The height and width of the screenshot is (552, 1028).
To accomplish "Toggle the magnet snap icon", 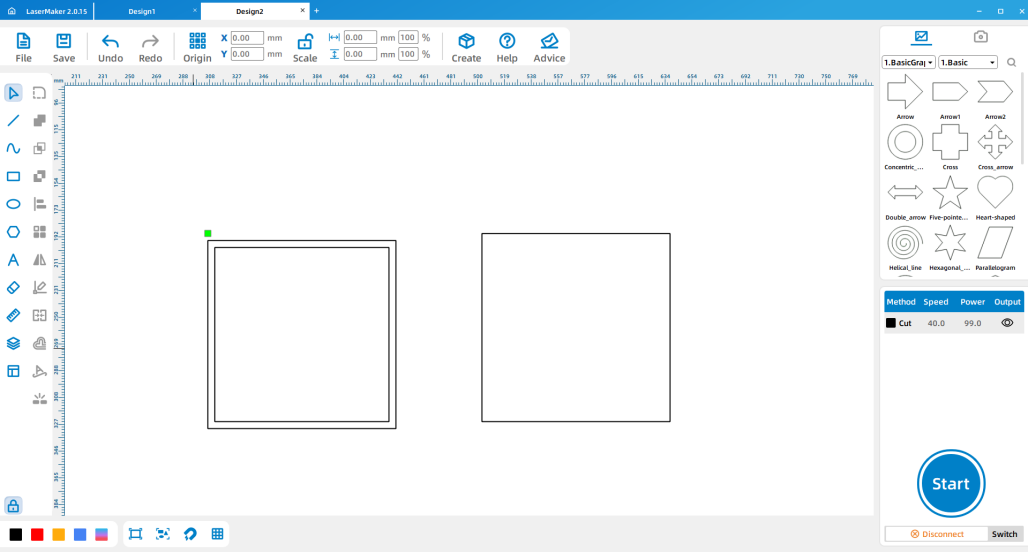I will 190,534.
